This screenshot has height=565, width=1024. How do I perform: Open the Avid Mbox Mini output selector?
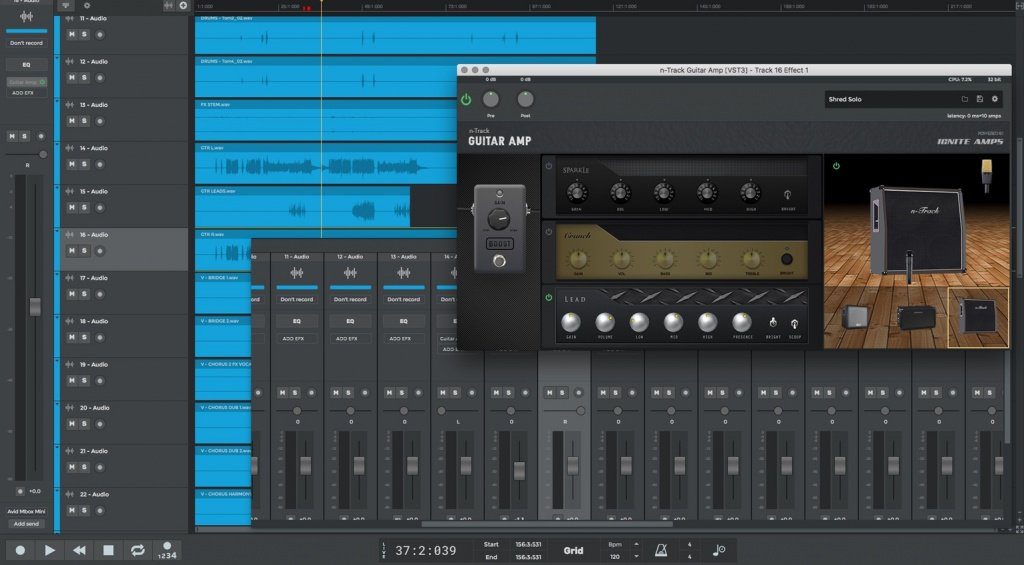coord(27,511)
